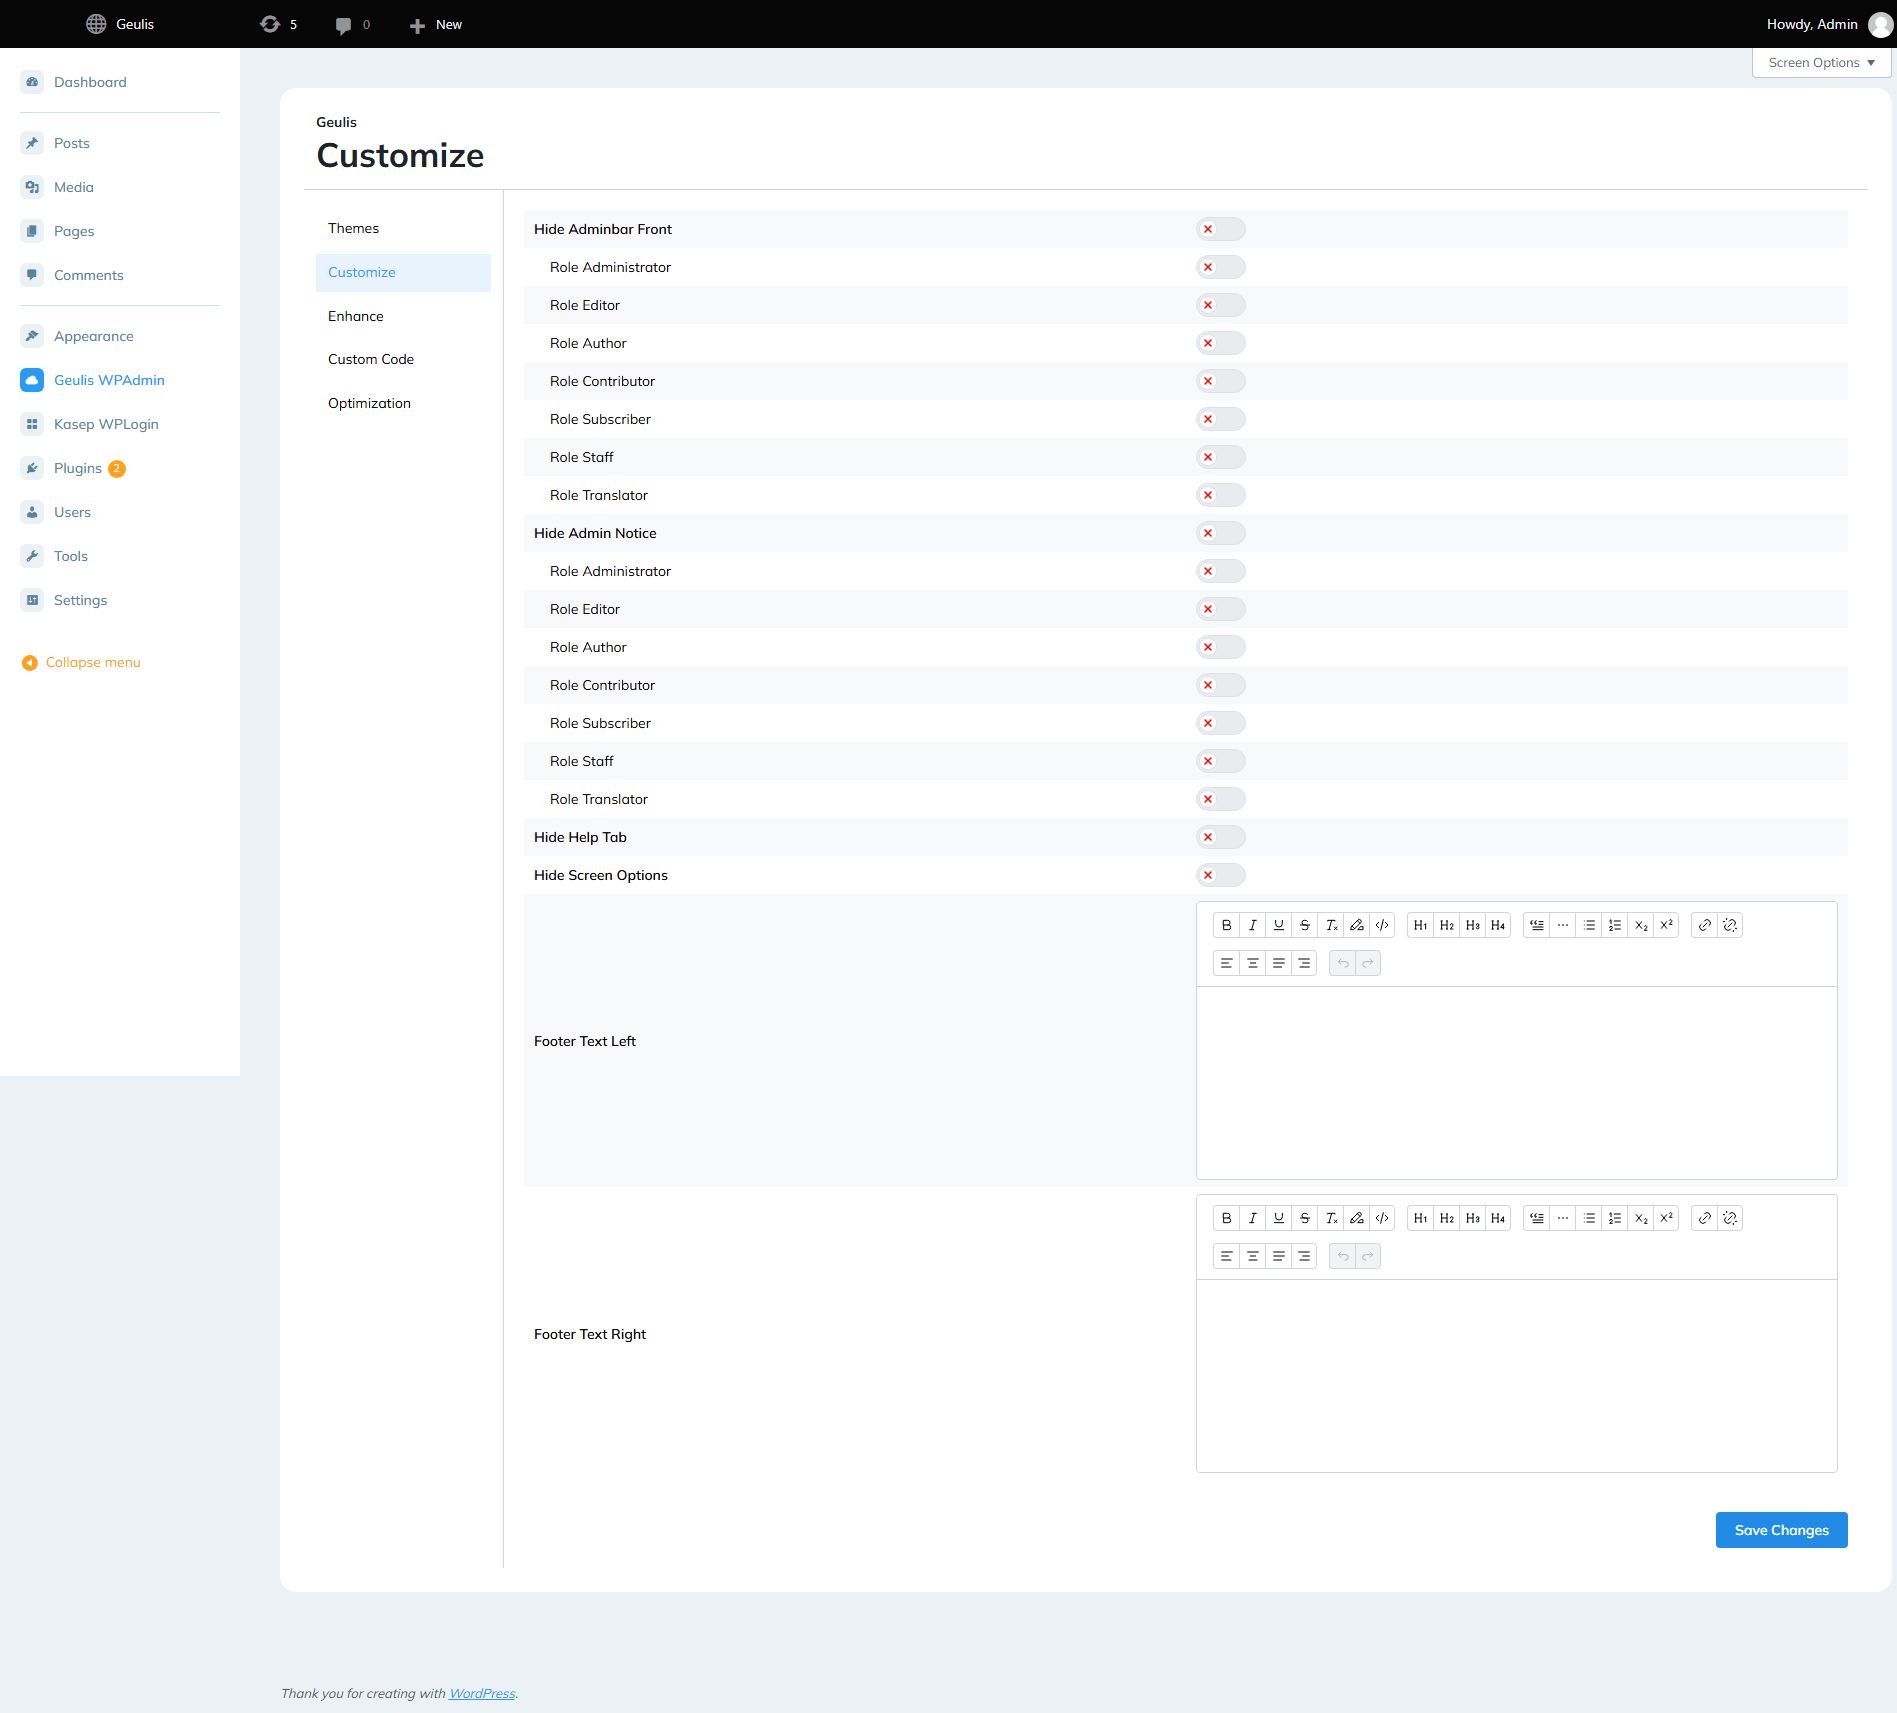This screenshot has width=1897, height=1713.
Task: Click Insert link in Footer Text Right editor
Action: point(1704,1218)
